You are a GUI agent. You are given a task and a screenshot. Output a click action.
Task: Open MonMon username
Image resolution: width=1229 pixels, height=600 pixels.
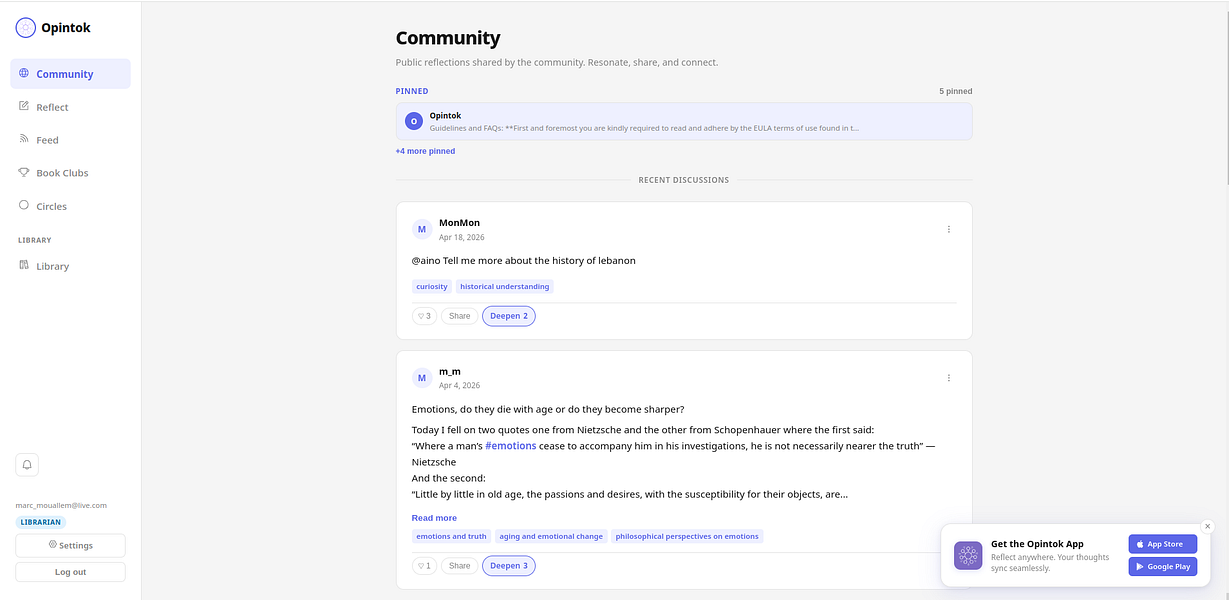459,222
